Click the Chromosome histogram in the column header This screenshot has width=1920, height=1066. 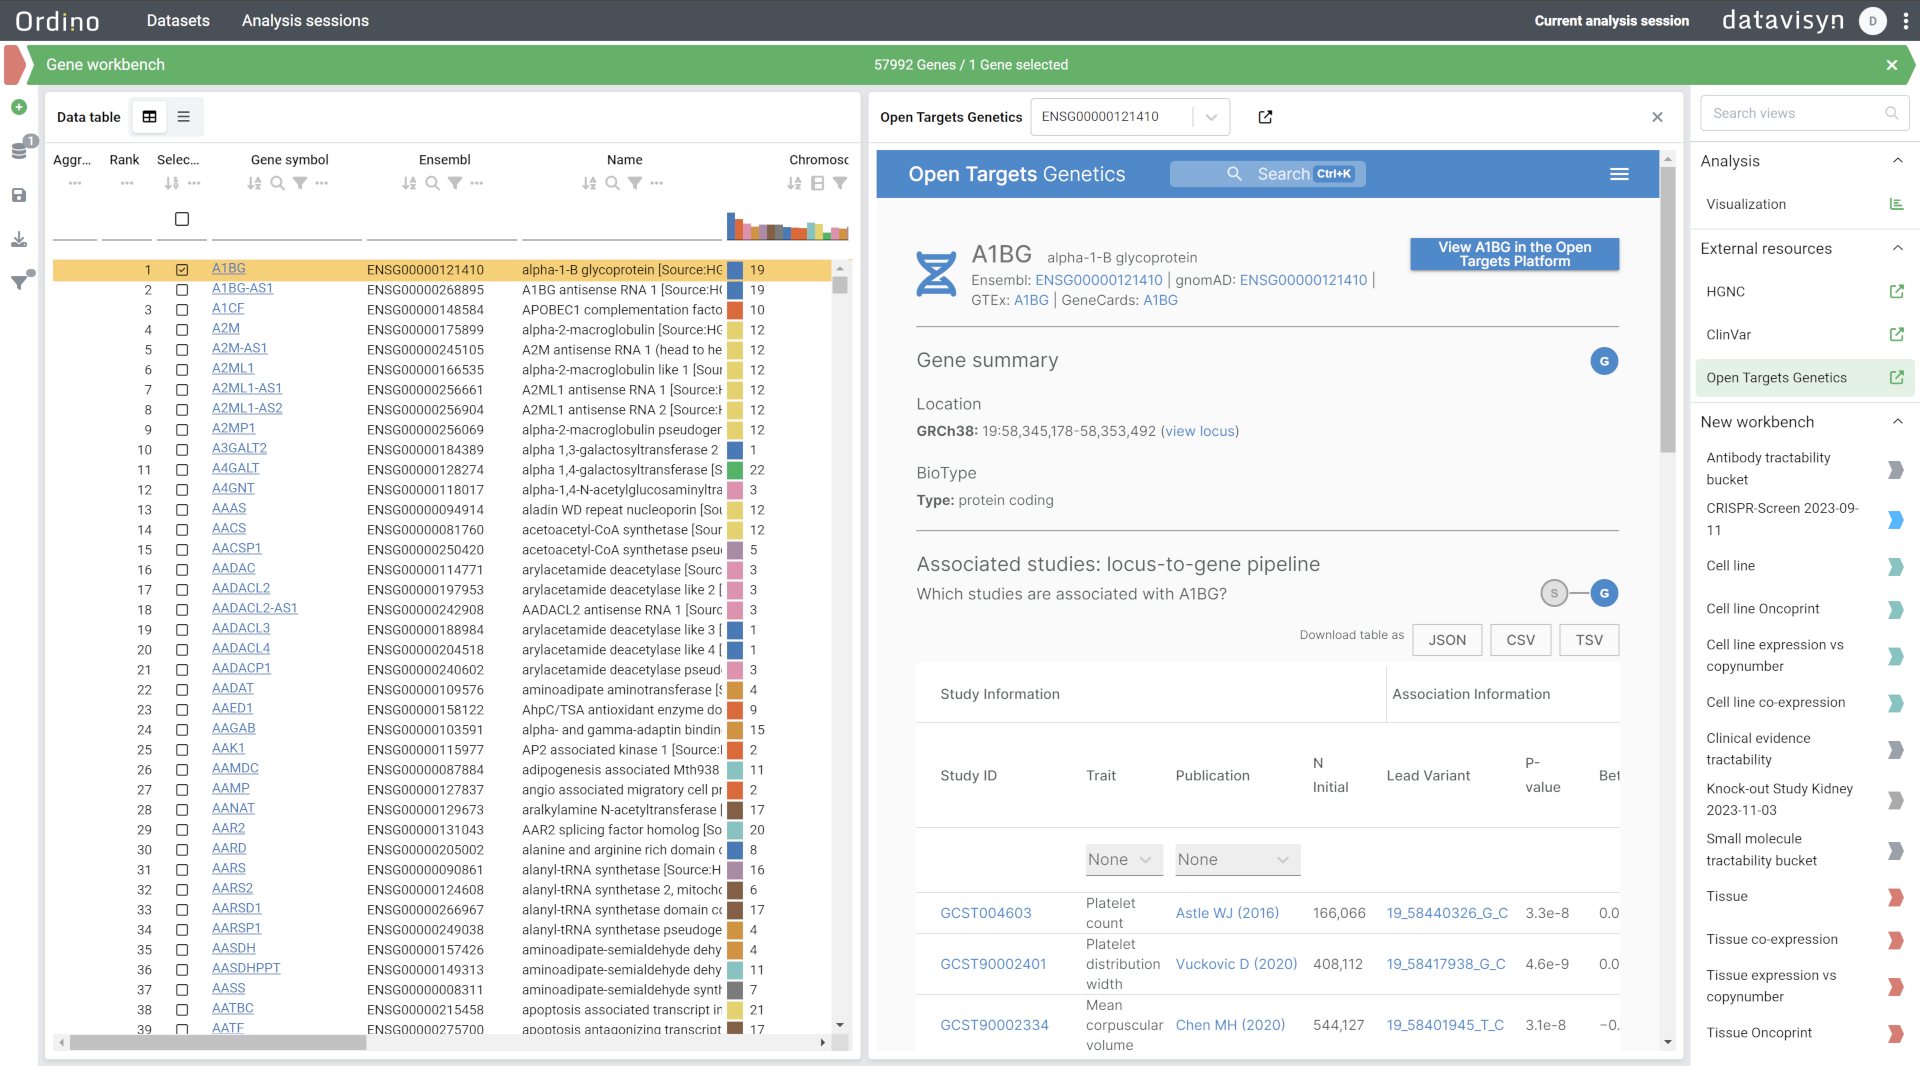pos(787,226)
